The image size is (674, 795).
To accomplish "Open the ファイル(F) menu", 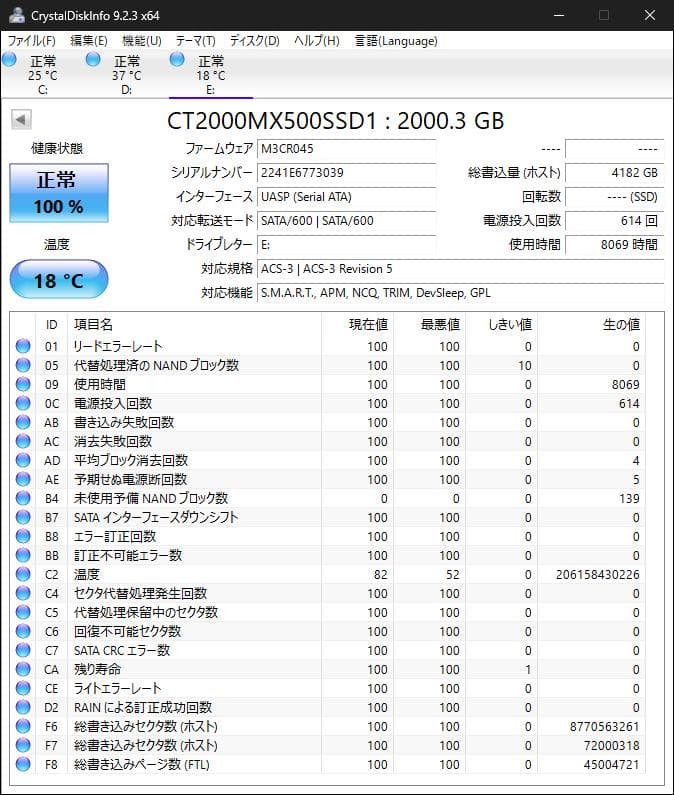I will (31, 41).
